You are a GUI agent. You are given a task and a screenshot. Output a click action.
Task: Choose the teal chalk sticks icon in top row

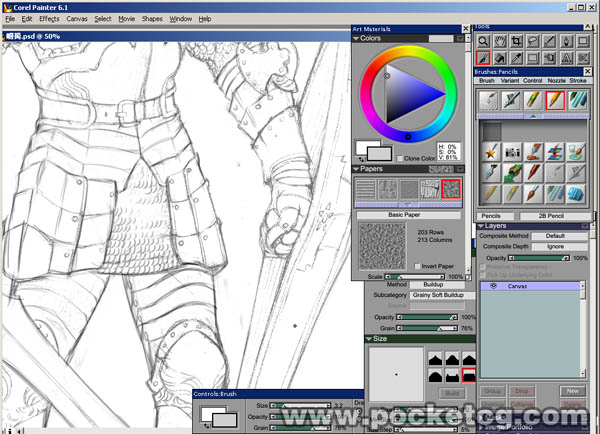577,100
